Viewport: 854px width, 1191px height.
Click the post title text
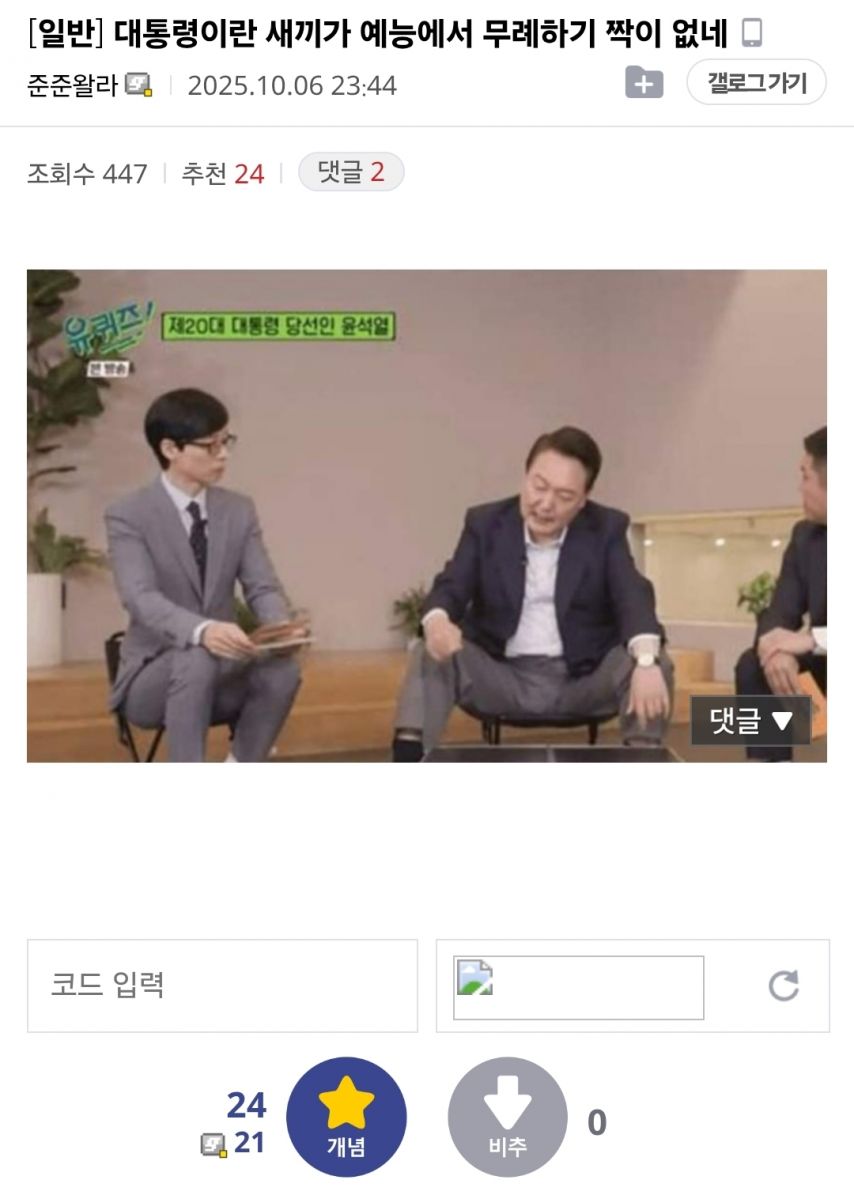pyautogui.click(x=420, y=33)
